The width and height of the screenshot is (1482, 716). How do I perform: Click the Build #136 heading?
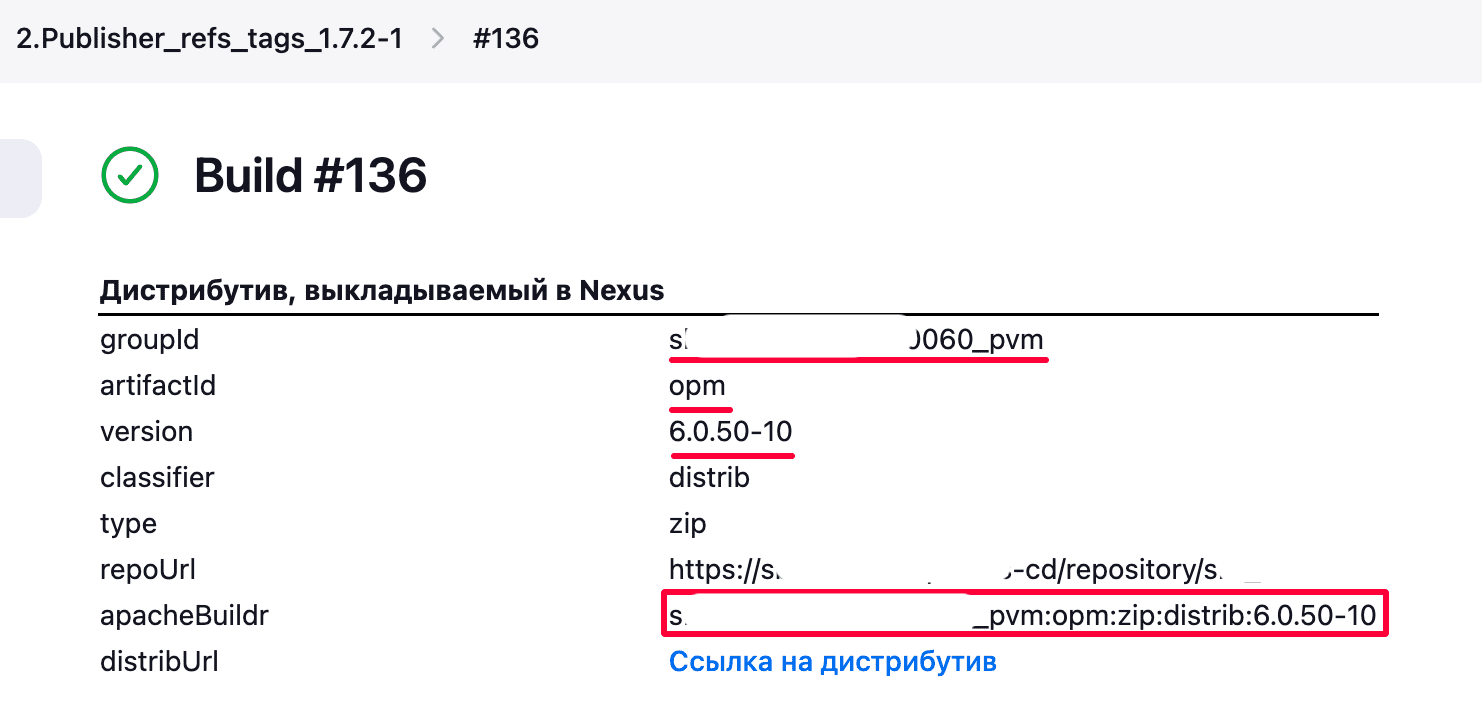pyautogui.click(x=311, y=176)
